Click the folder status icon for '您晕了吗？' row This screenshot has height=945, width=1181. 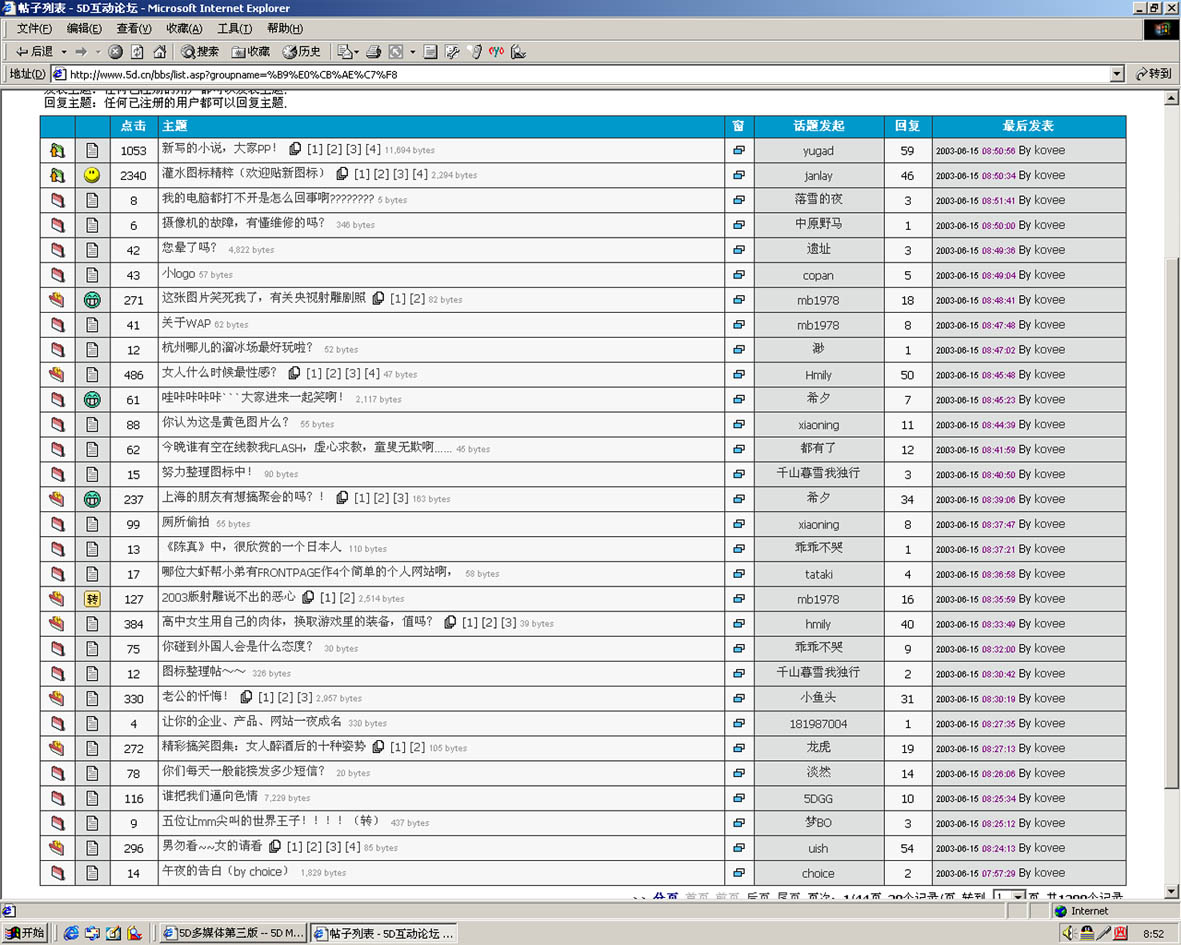point(57,250)
